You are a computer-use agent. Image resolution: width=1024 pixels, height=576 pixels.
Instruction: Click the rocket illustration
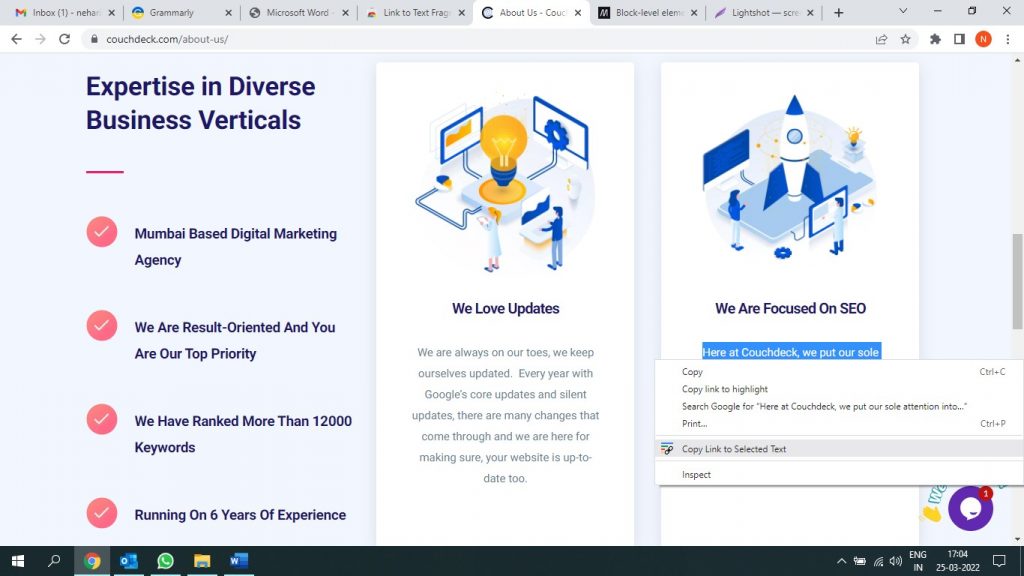[789, 176]
